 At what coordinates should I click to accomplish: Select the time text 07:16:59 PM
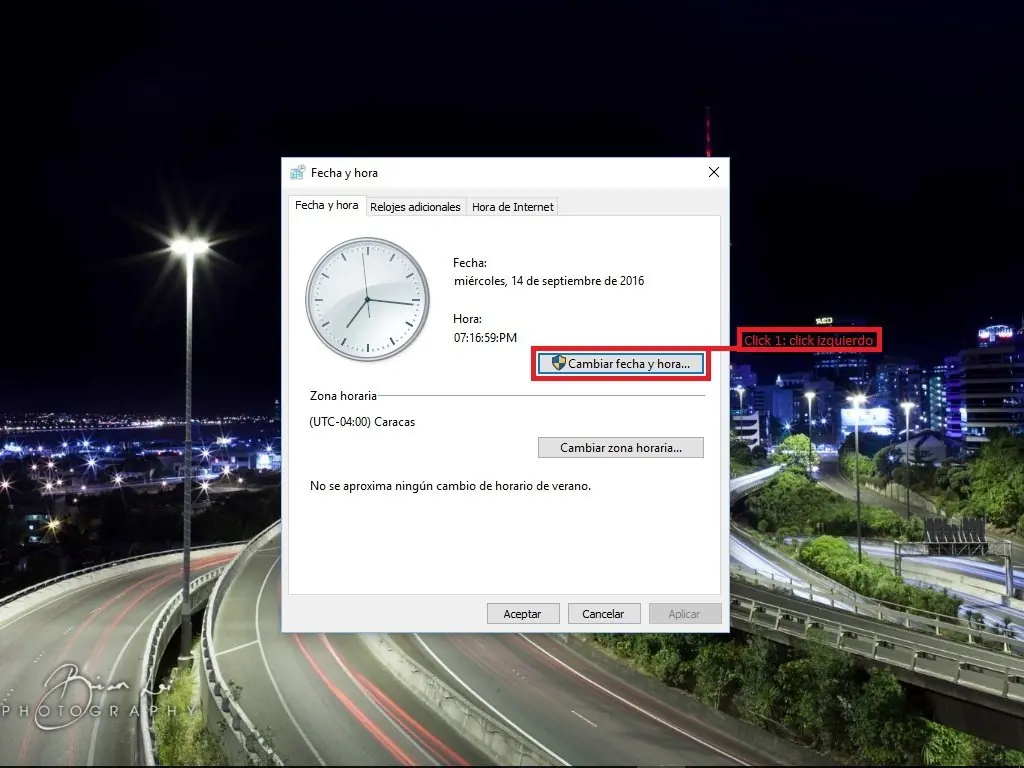[485, 338]
